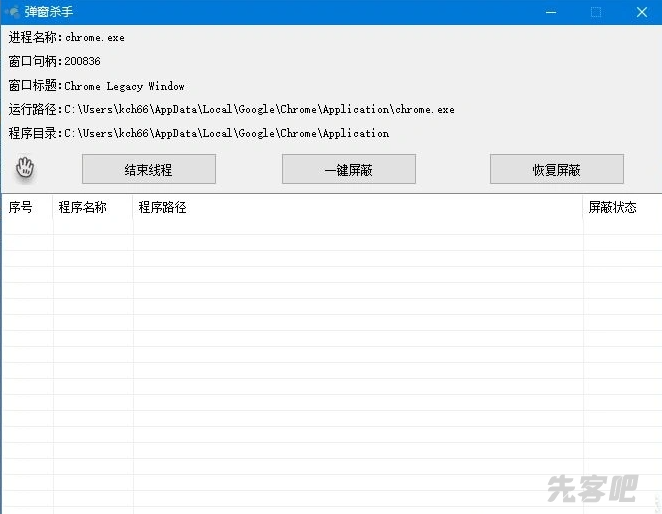Click the 程序名称 column header
662x514 pixels.
(84, 208)
